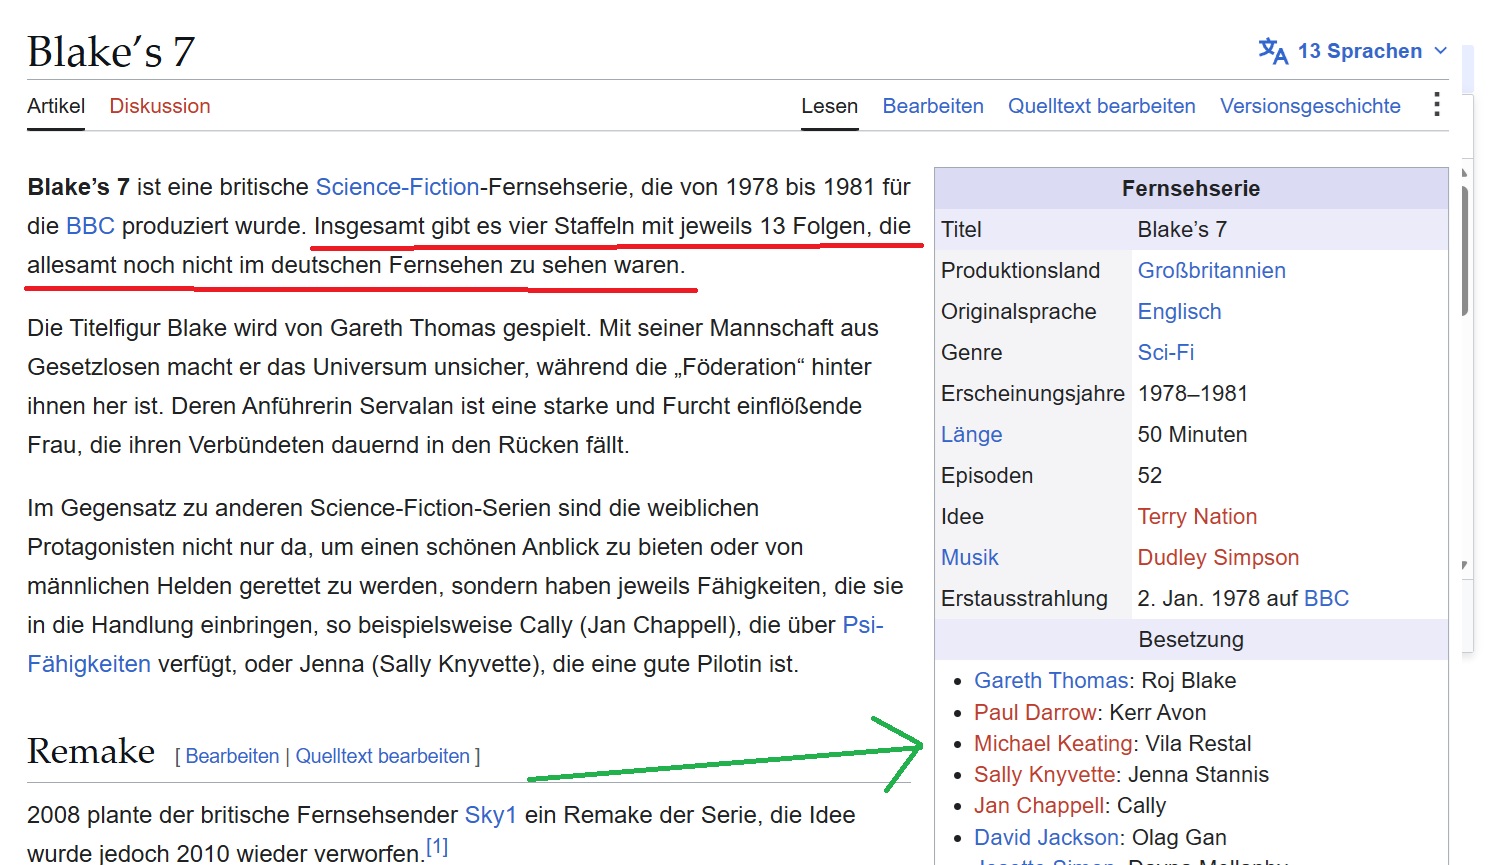Switch to the Artikel tab

pos(56,106)
